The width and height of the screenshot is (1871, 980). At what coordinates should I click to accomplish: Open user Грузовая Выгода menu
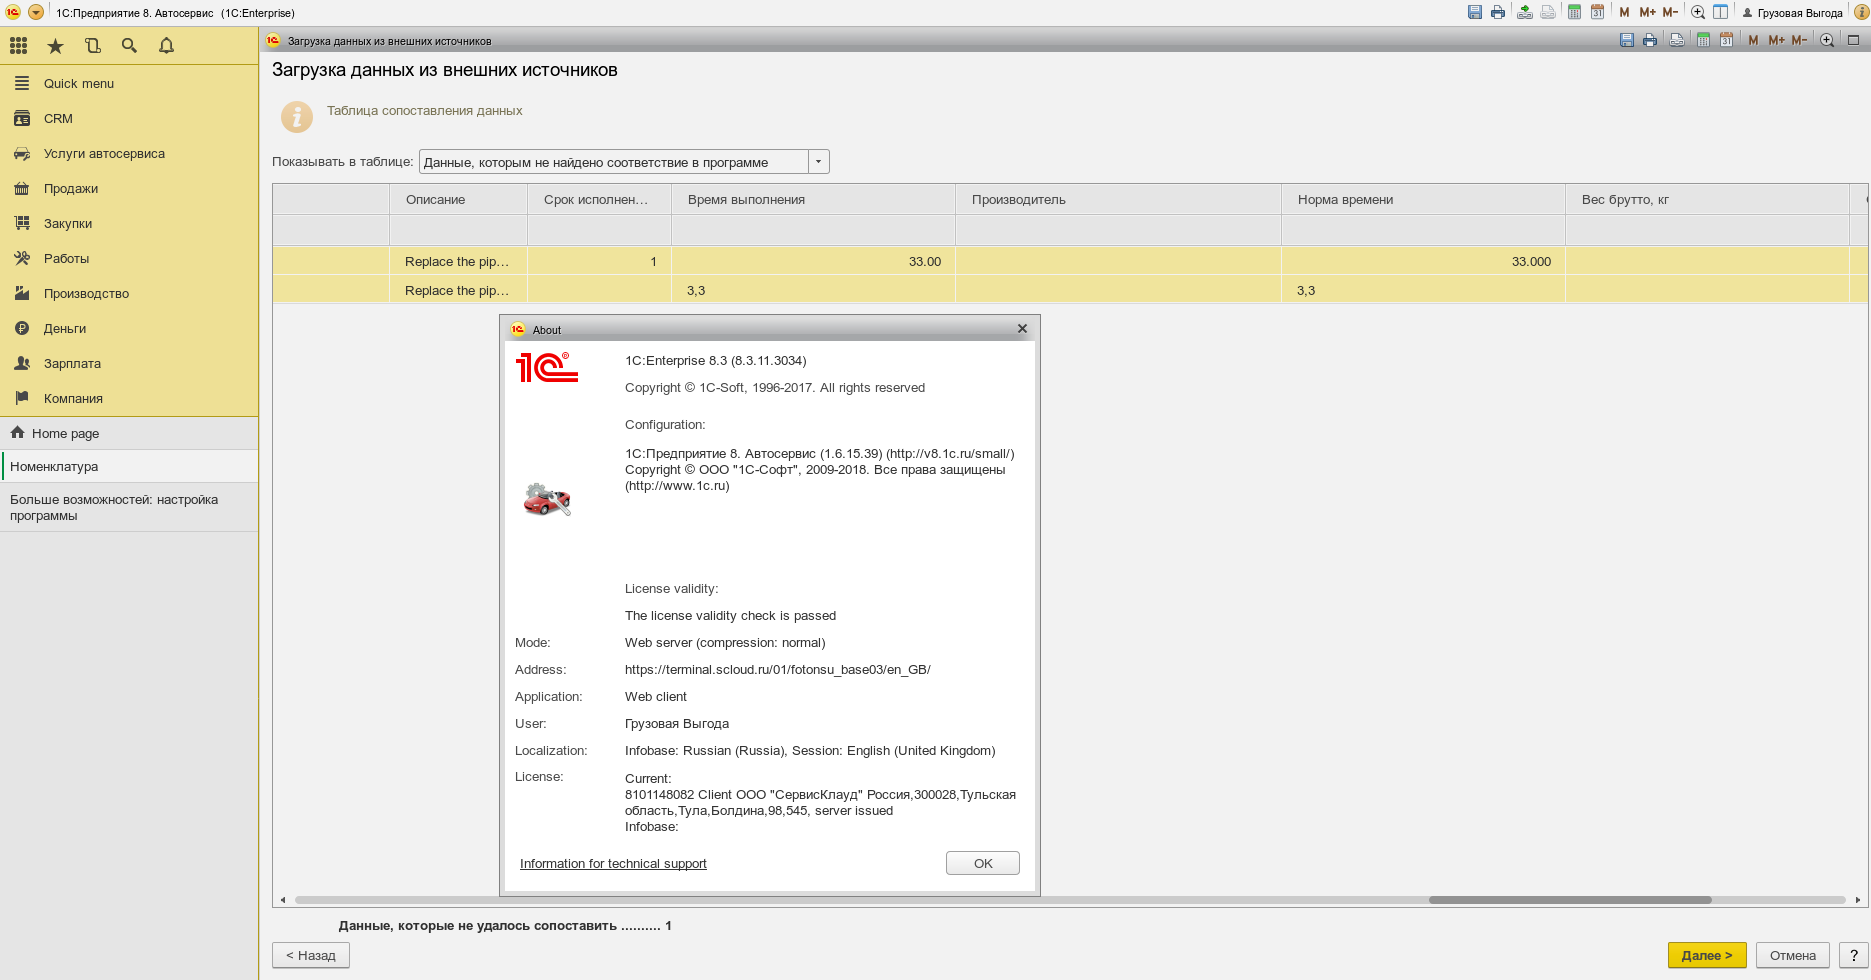click(x=1793, y=13)
